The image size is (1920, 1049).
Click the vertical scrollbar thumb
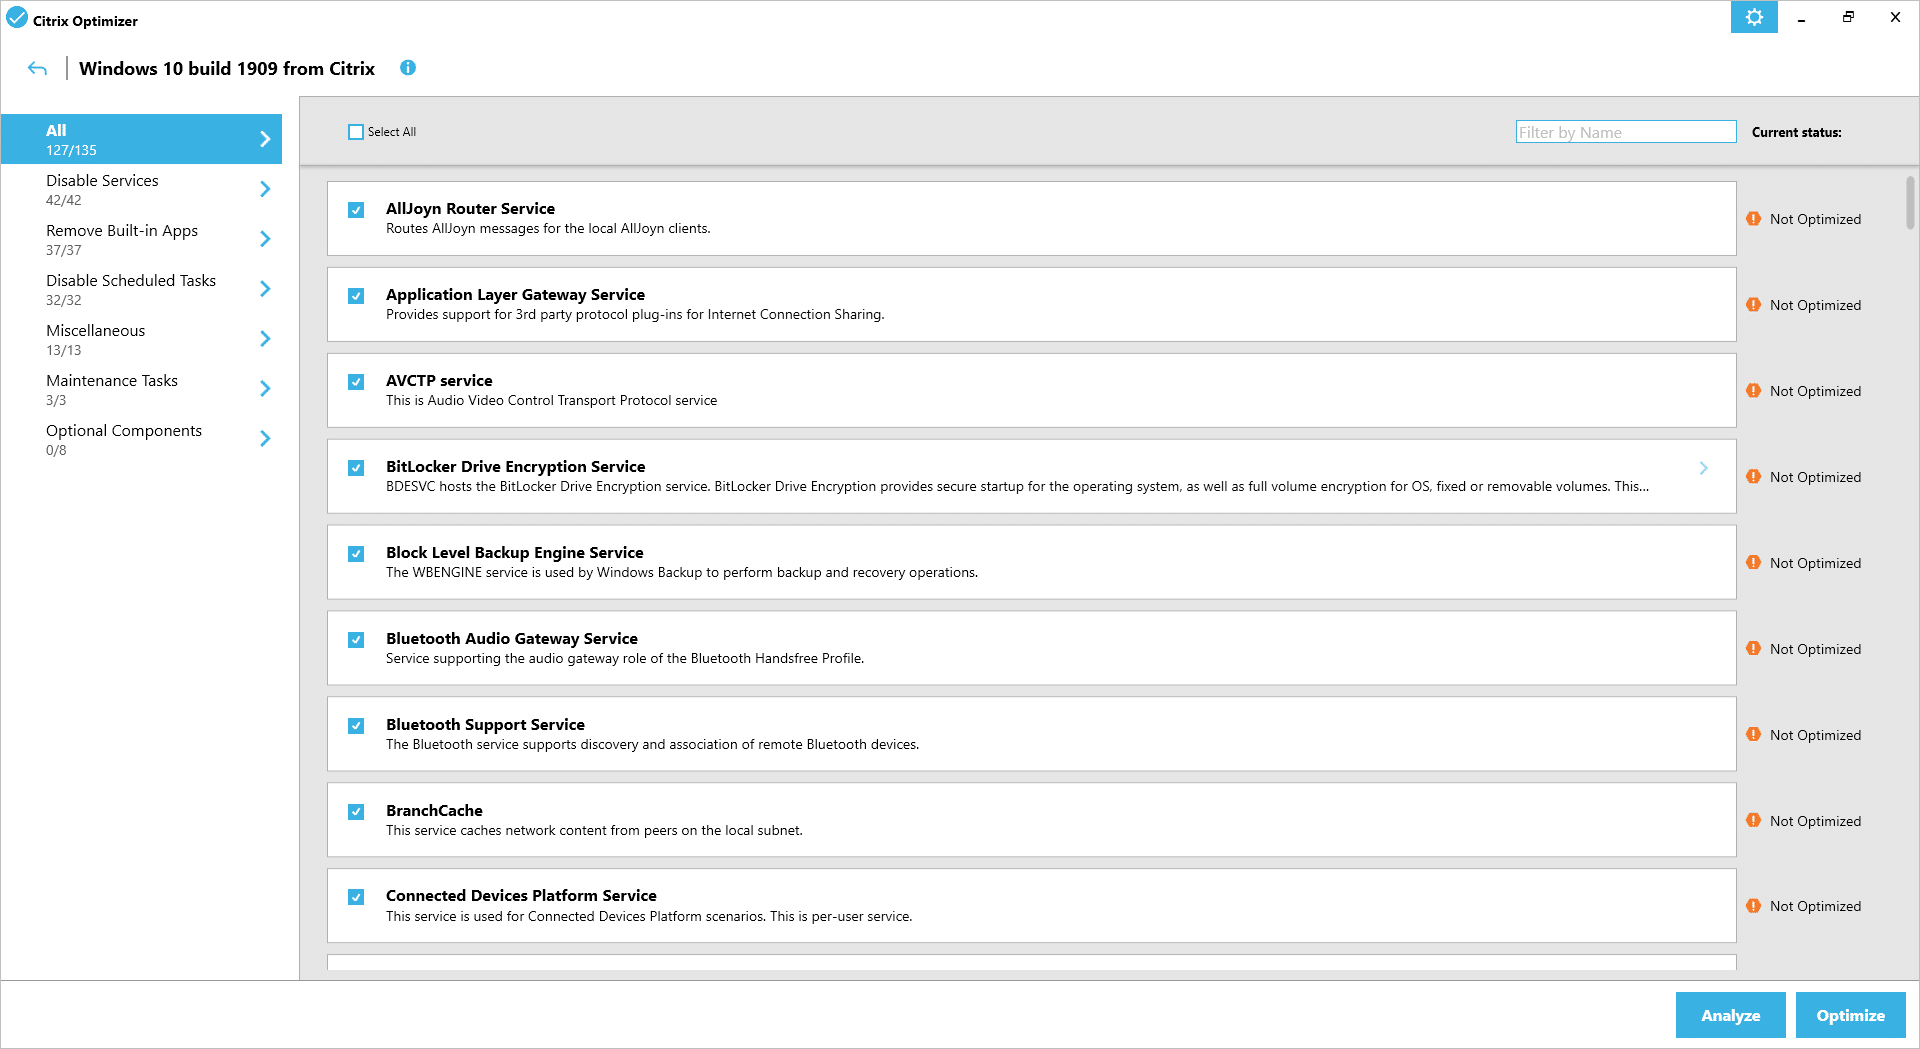(1910, 203)
